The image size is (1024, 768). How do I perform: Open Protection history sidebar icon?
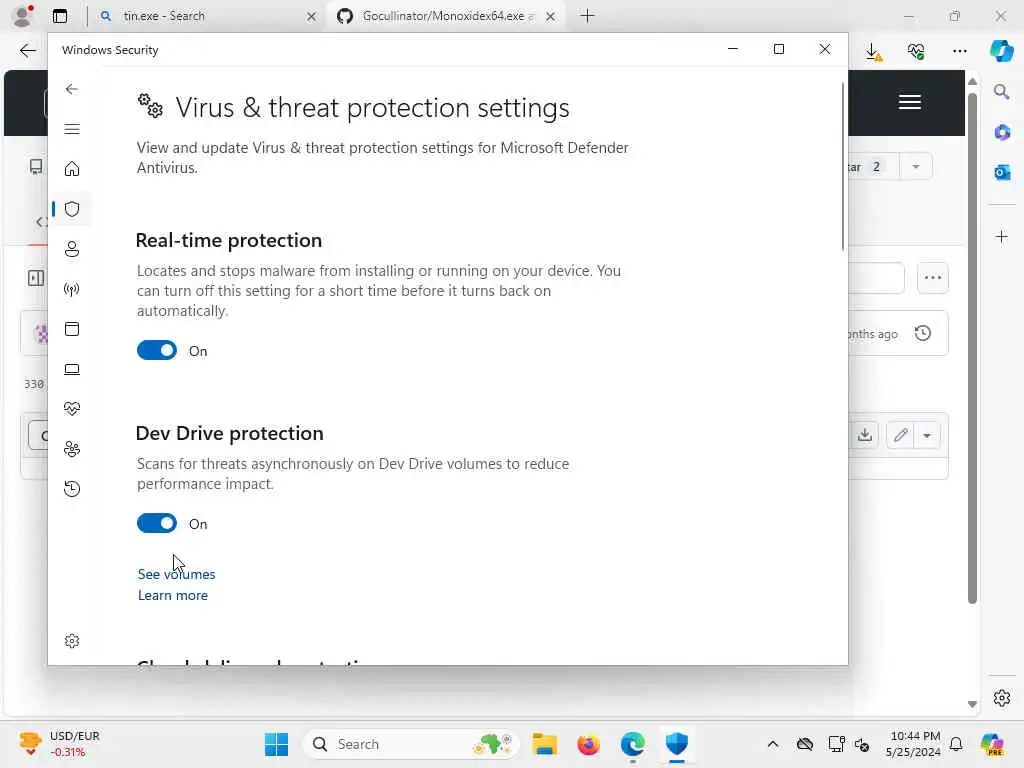(x=72, y=488)
